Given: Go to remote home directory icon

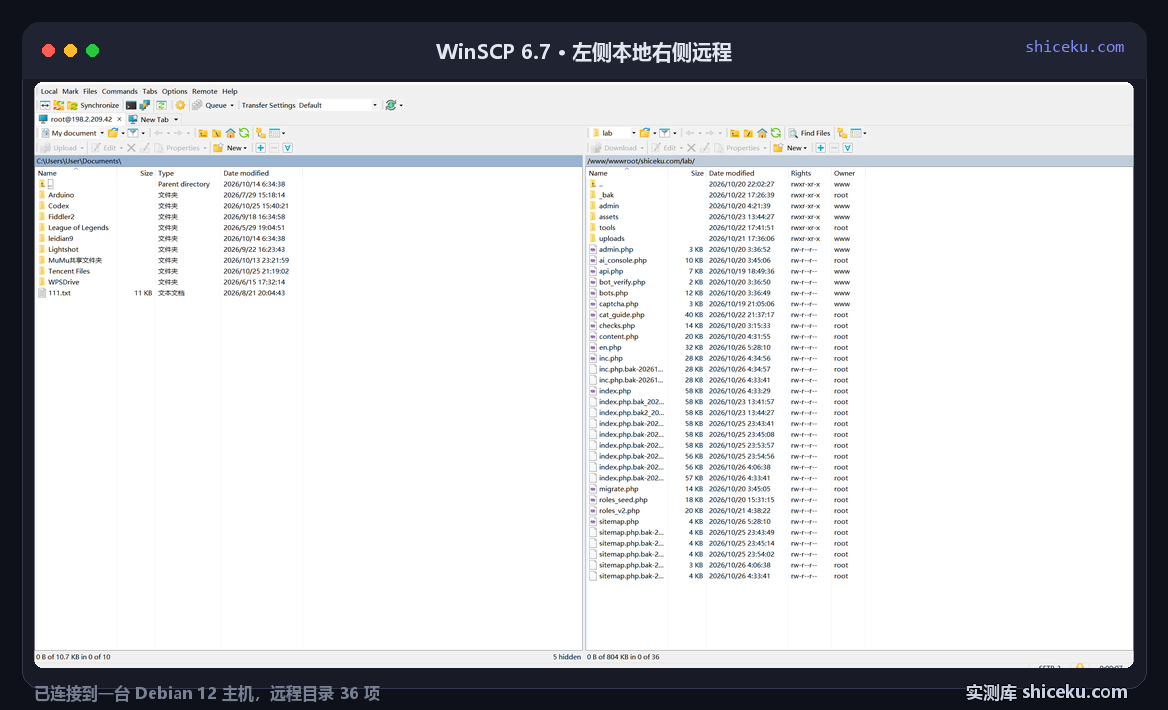Looking at the screenshot, I should pyautogui.click(x=762, y=133).
